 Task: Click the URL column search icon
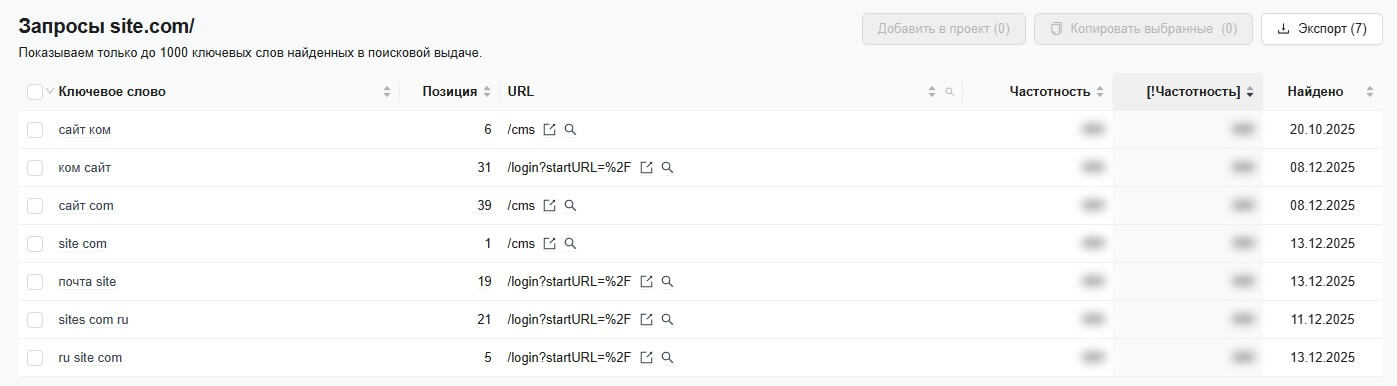[x=949, y=92]
